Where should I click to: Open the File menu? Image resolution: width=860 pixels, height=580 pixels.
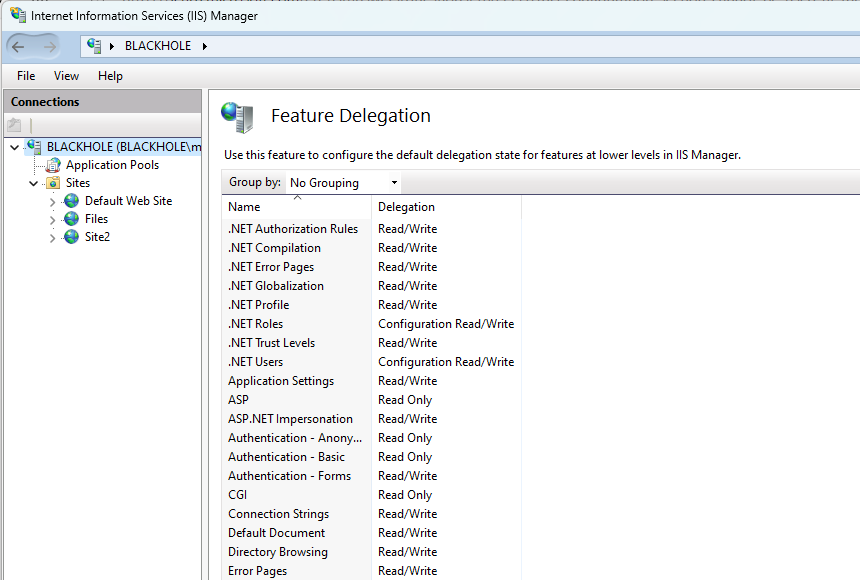[26, 76]
